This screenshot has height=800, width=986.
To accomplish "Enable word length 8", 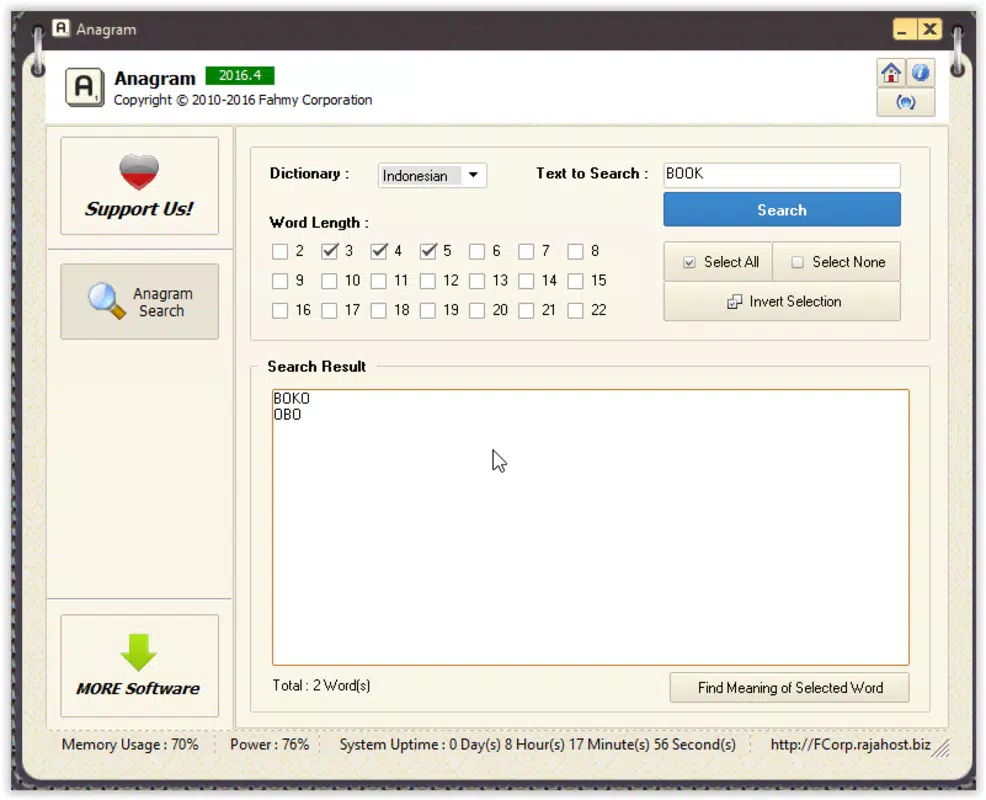I will pyautogui.click(x=575, y=252).
